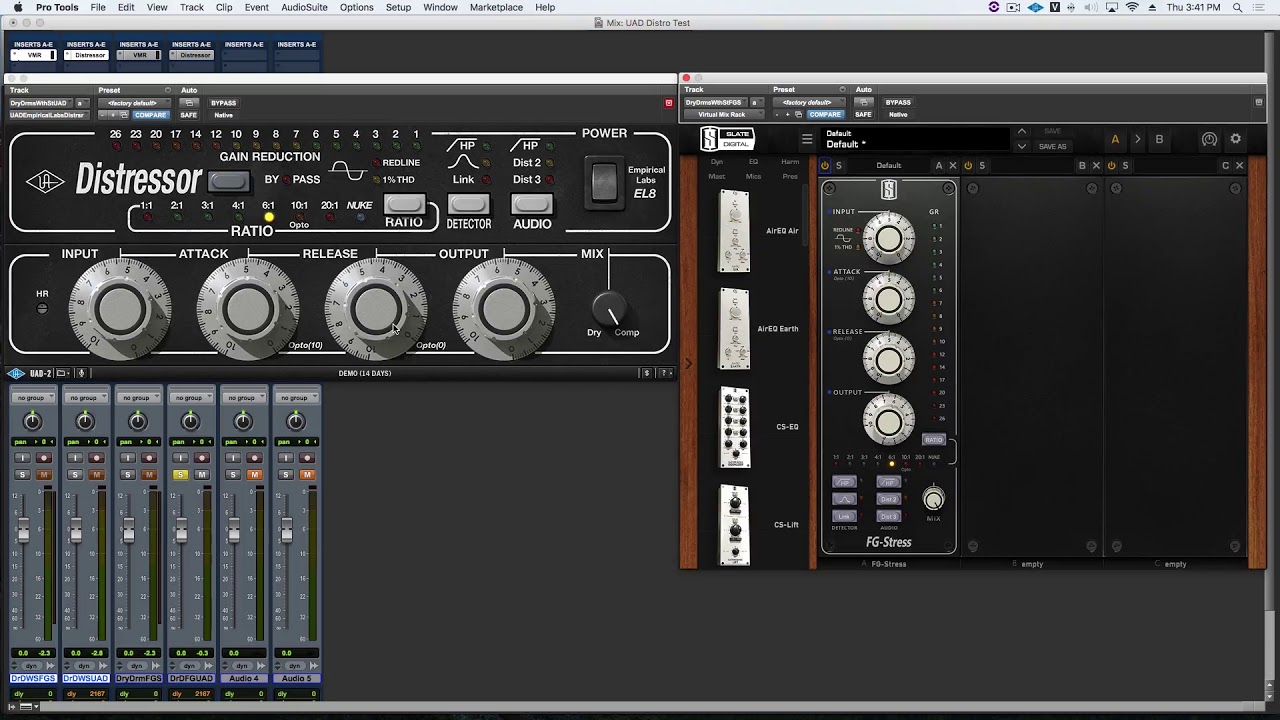
Task: Click BYPASS in the Virtual Mix Rack header
Action: click(898, 103)
